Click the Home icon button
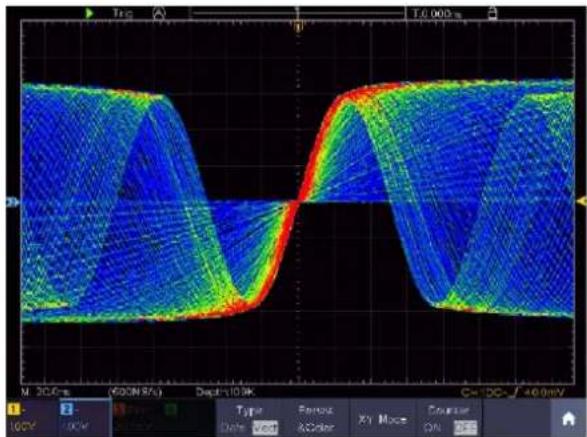The width and height of the screenshot is (587, 437). point(568,419)
